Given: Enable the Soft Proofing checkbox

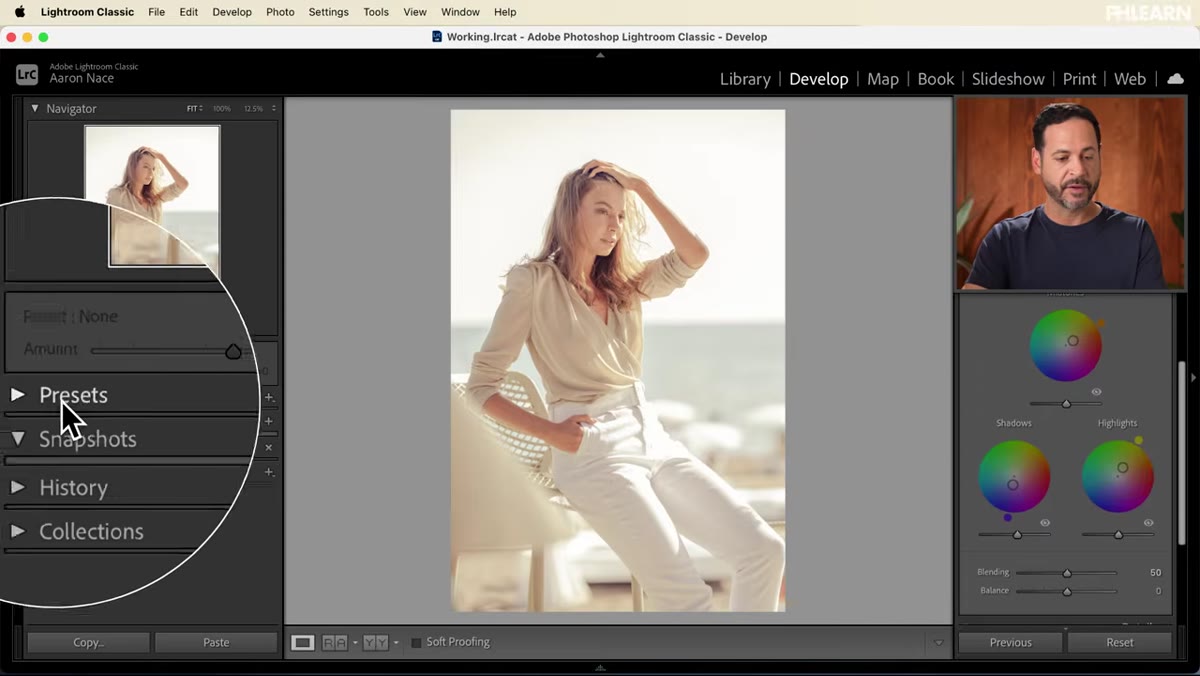Looking at the screenshot, I should pyautogui.click(x=416, y=642).
